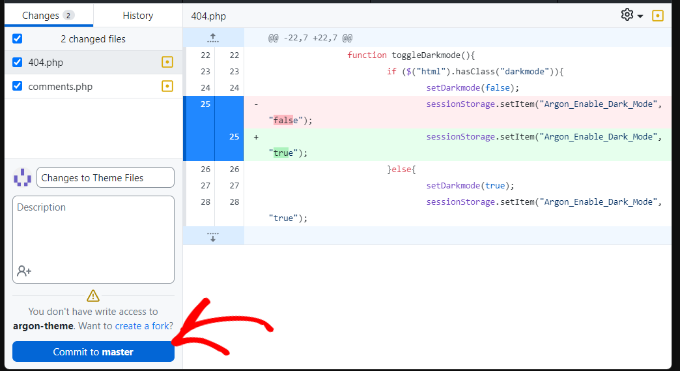Image resolution: width=680 pixels, height=371 pixels.
Task: Click the commit author avatar
Action: pos(22,177)
